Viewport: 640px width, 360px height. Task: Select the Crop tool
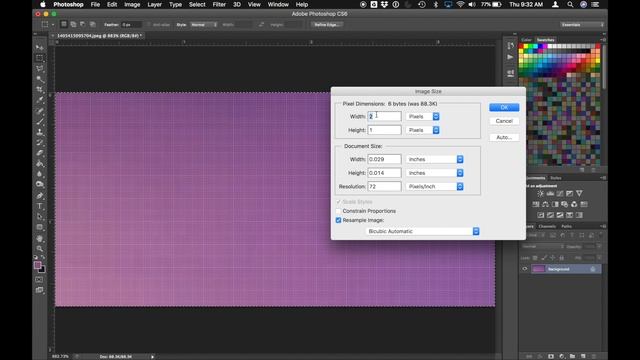click(x=40, y=90)
